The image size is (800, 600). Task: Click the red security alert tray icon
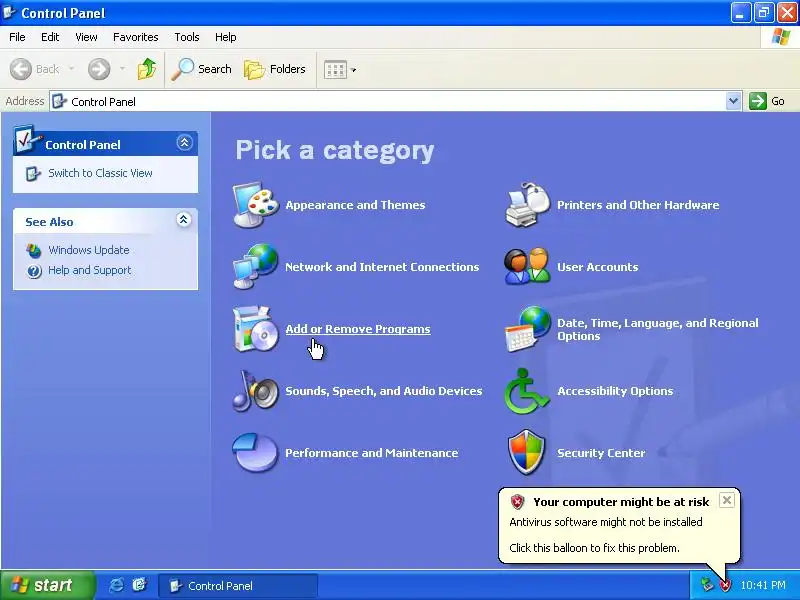coord(725,585)
